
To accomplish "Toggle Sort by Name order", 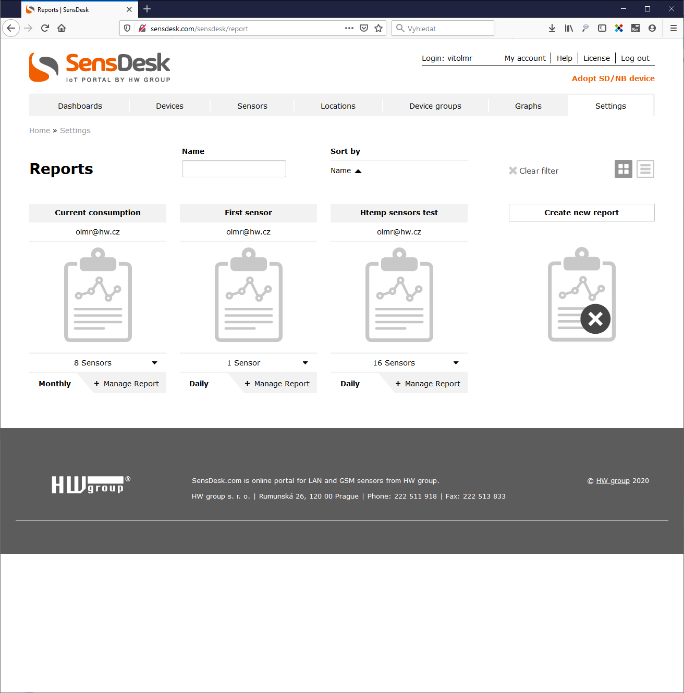I will coord(346,171).
